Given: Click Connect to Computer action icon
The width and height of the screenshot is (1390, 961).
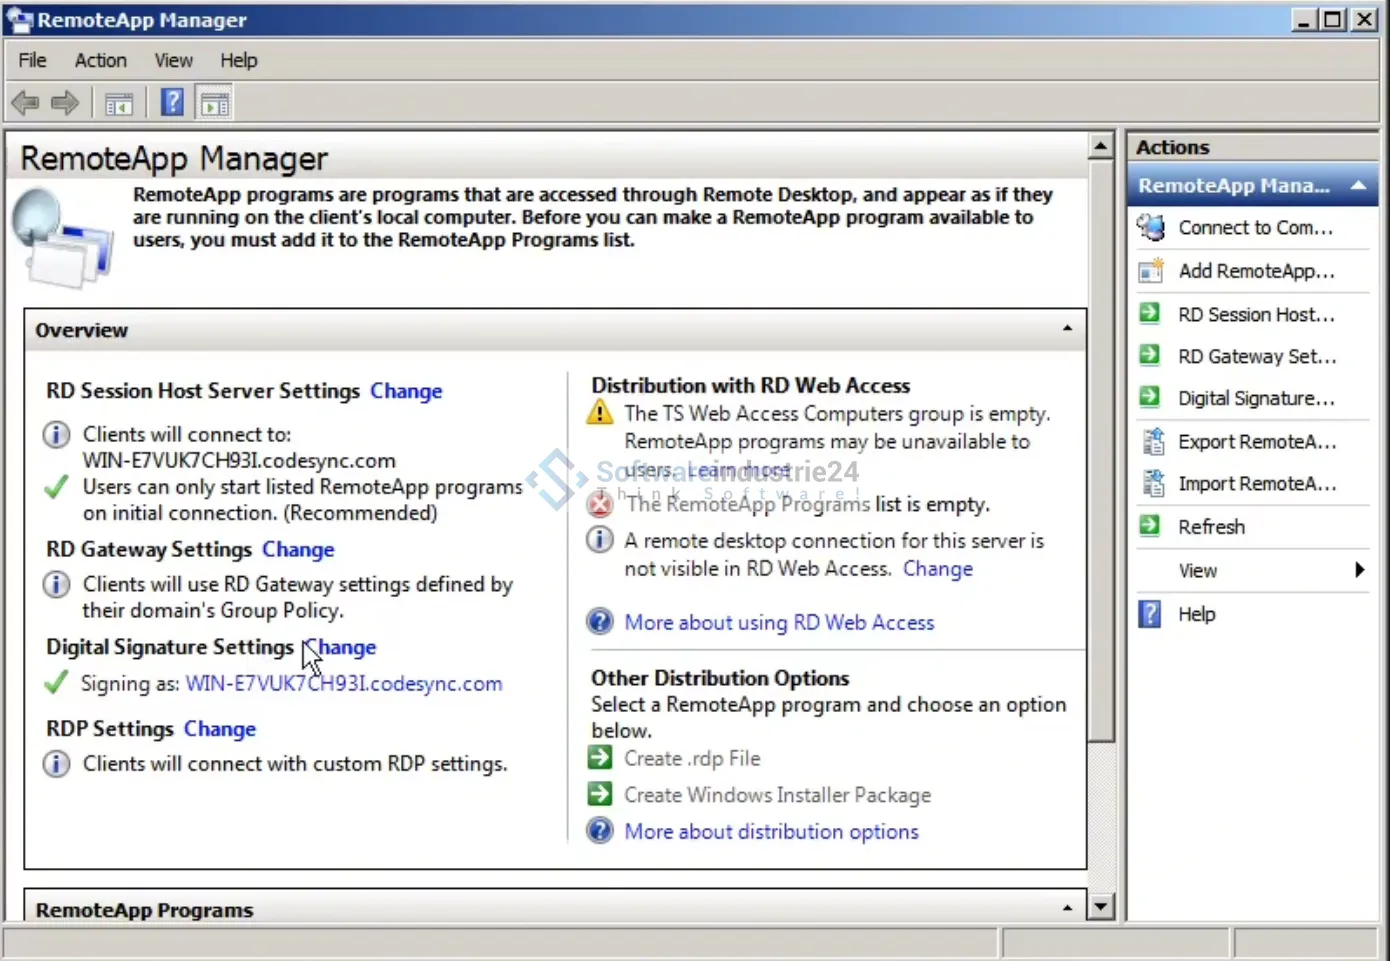Looking at the screenshot, I should (x=1151, y=228).
